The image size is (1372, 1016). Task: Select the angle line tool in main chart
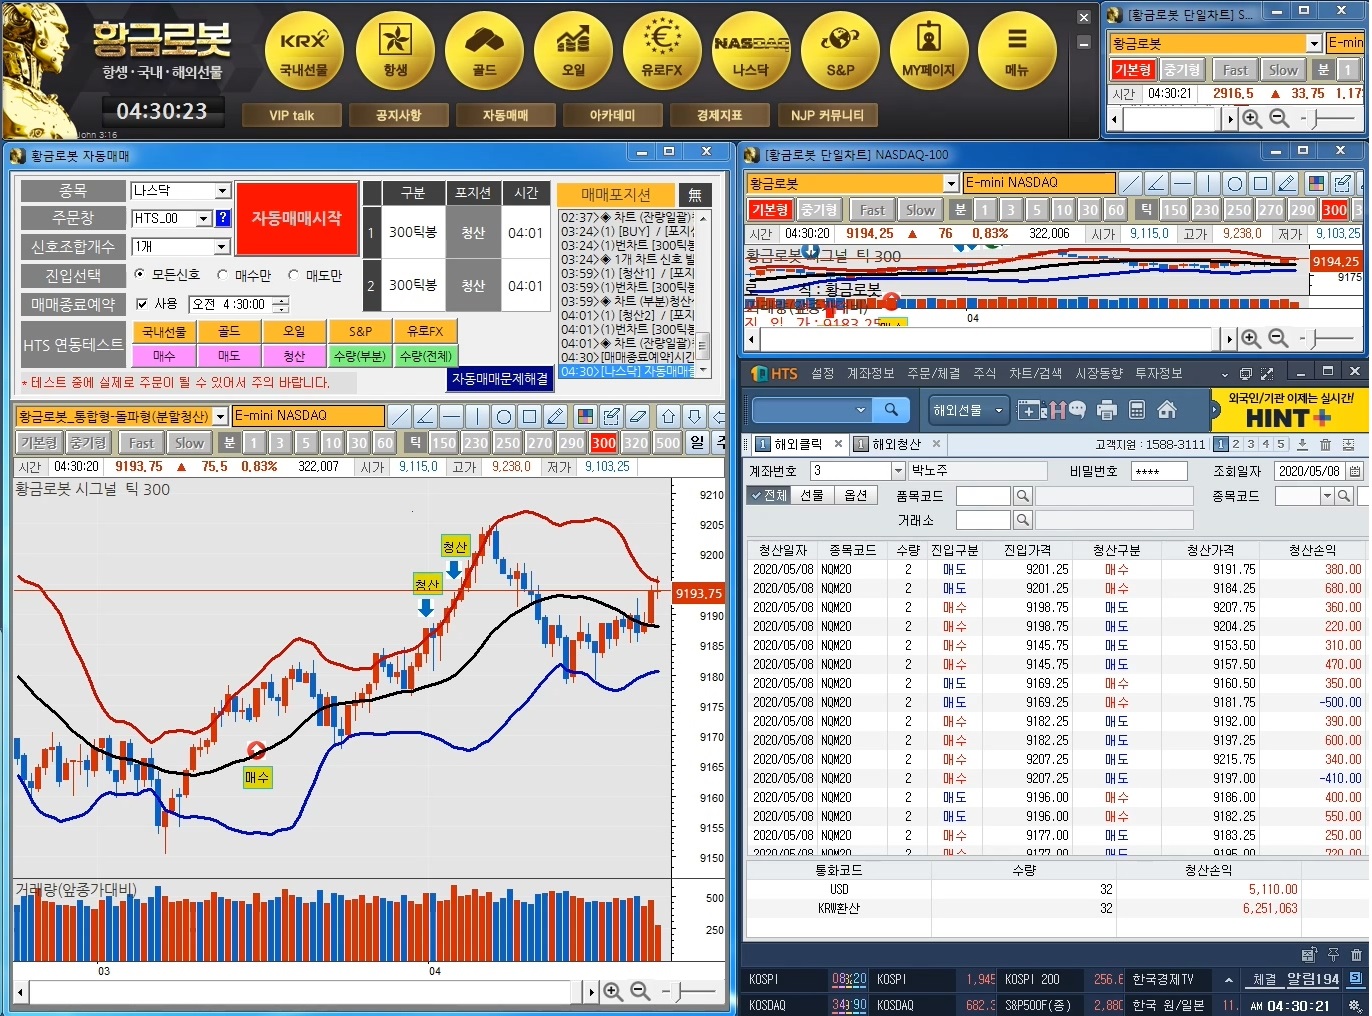pos(426,416)
